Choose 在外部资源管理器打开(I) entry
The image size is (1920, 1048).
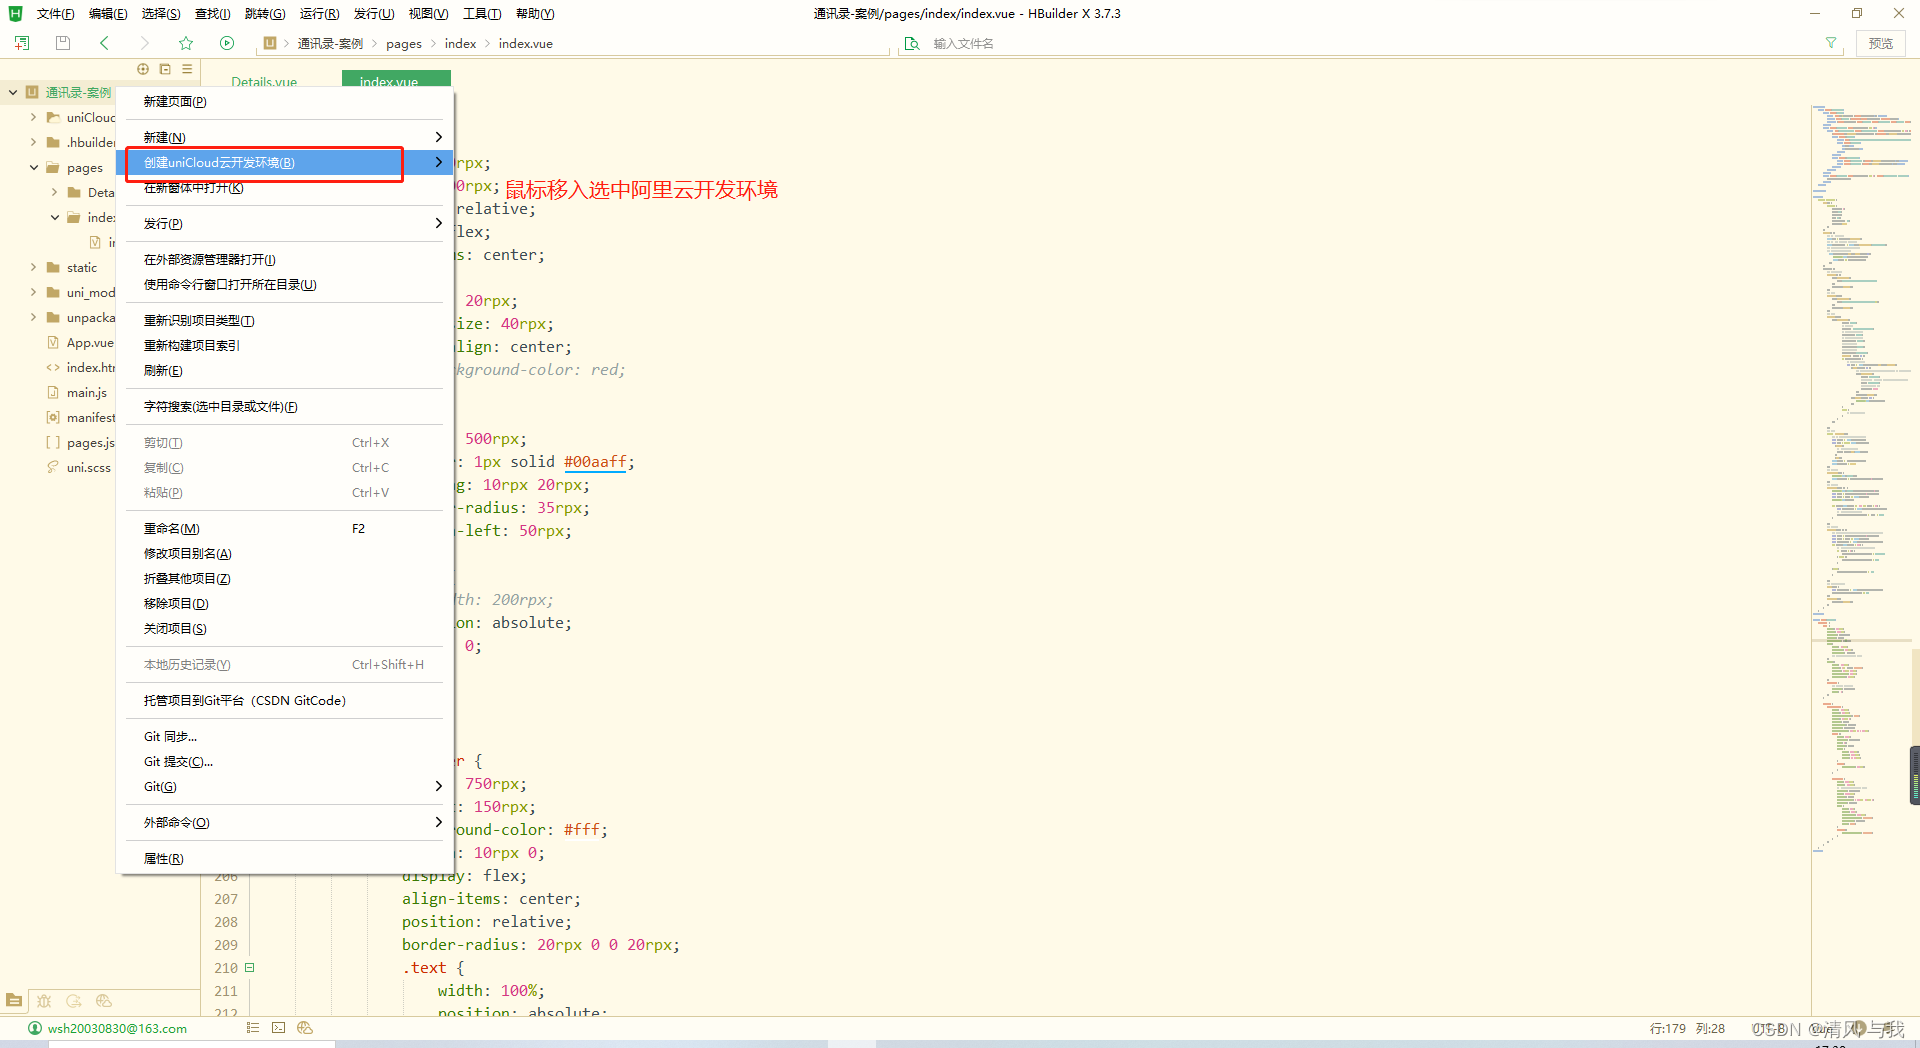click(285, 259)
